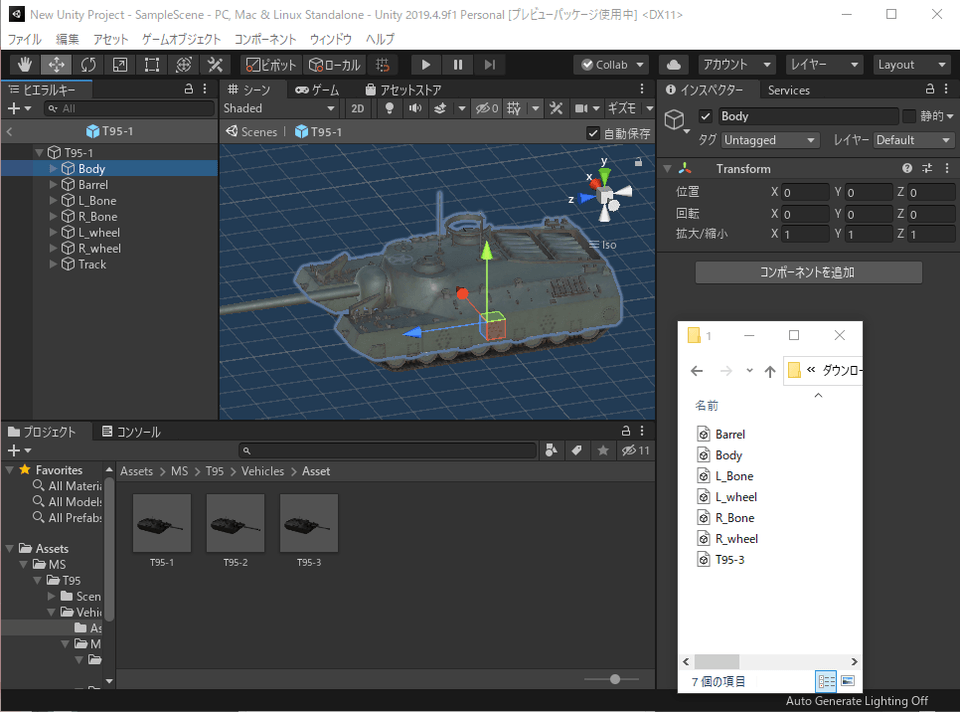Open Transform component help
Screen dimensions: 960x712
[x=907, y=168]
